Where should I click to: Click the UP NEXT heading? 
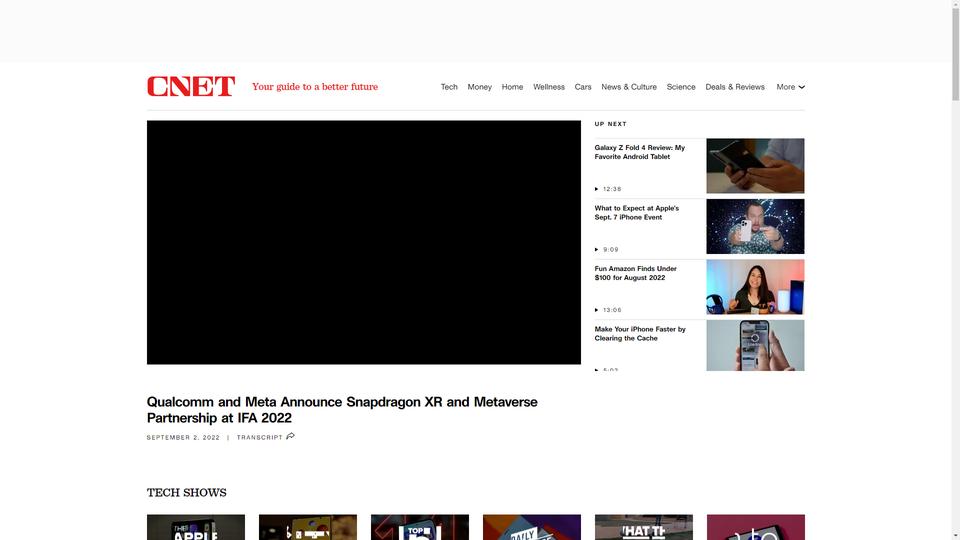click(x=610, y=124)
